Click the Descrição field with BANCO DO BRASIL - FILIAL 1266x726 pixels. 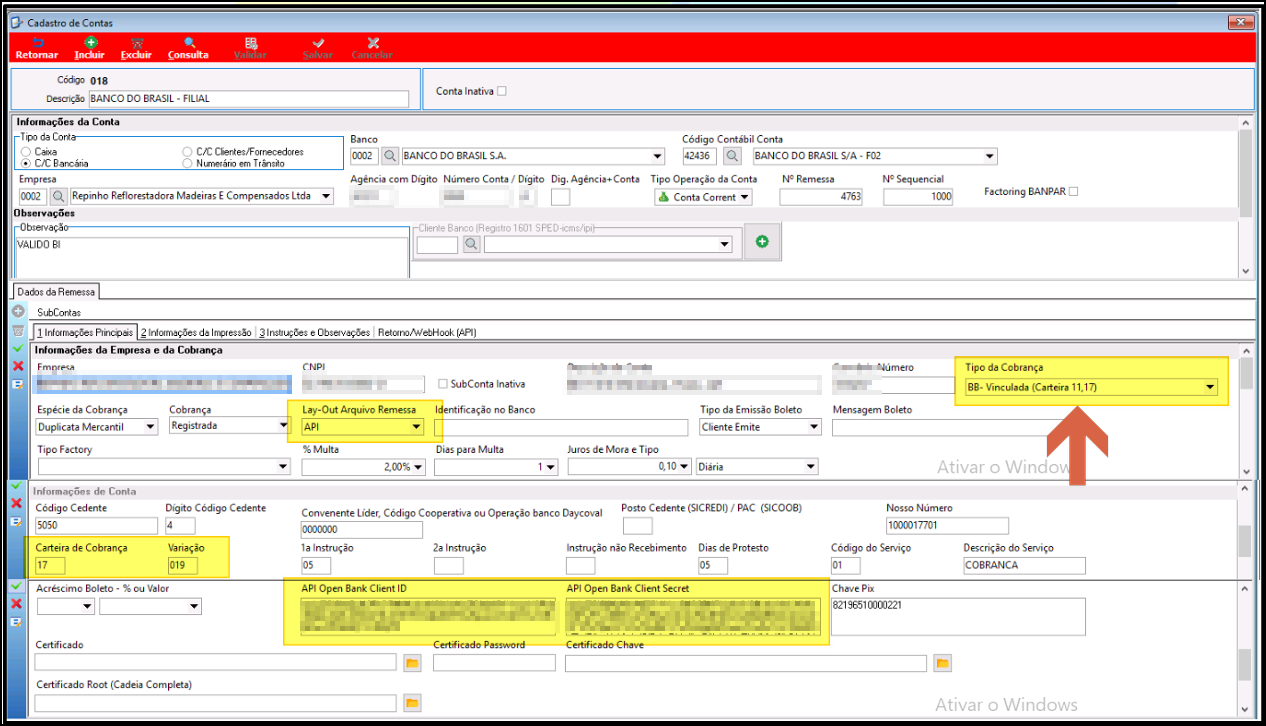click(248, 99)
